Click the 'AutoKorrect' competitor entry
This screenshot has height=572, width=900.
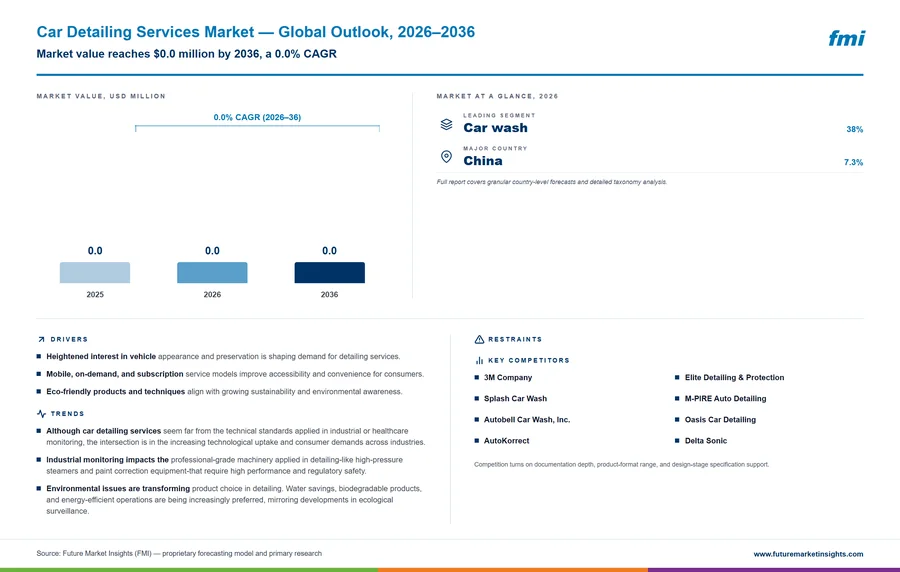[506, 441]
